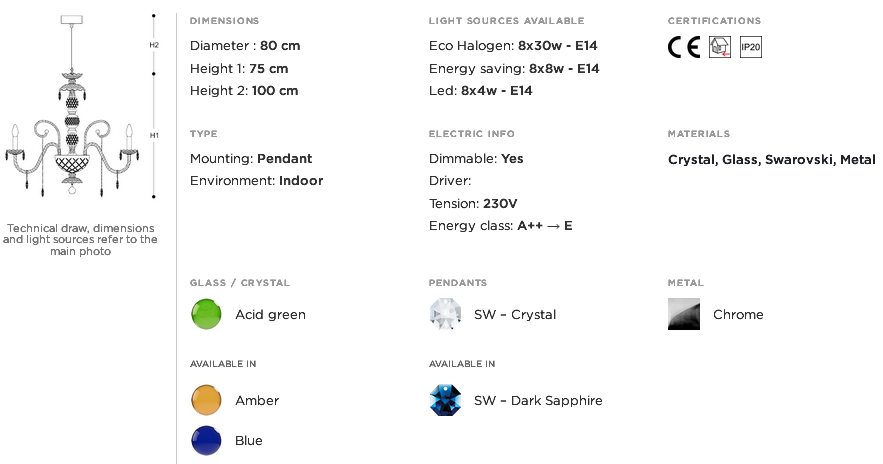Screen dimensions: 883x464
Task: Click the Blue label text
Action: 248,440
